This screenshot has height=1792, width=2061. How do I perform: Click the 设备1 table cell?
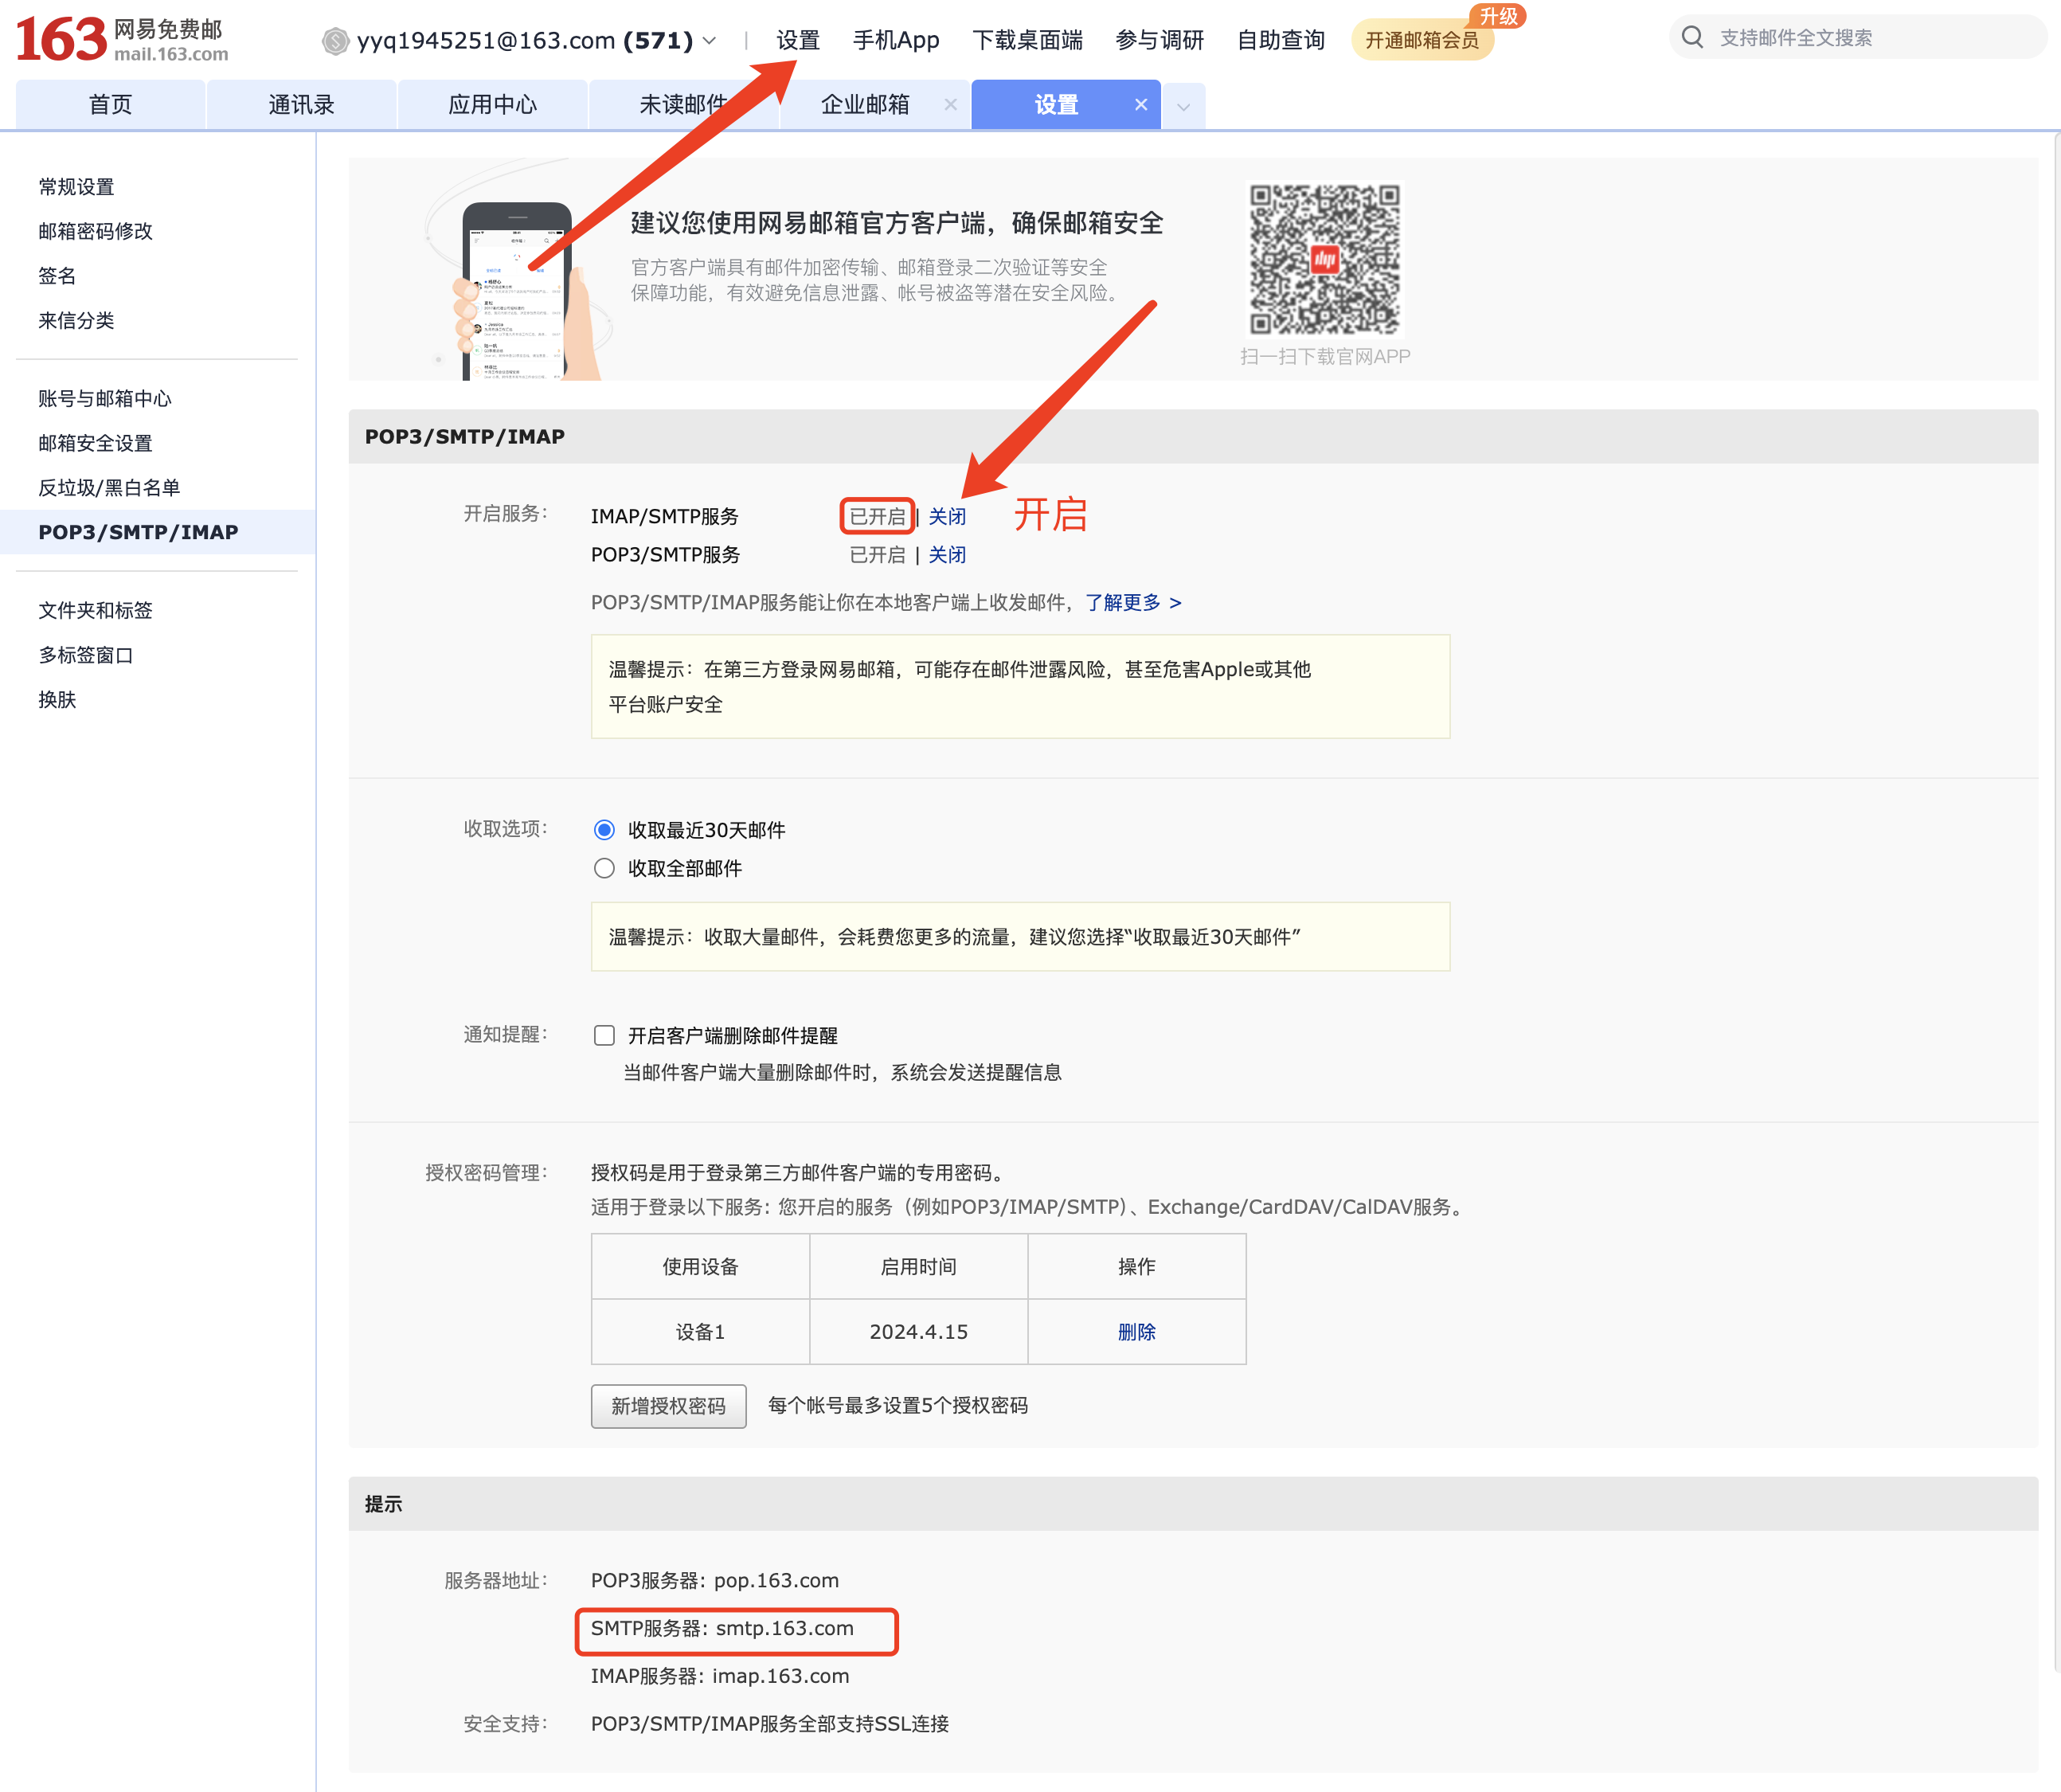(x=700, y=1332)
